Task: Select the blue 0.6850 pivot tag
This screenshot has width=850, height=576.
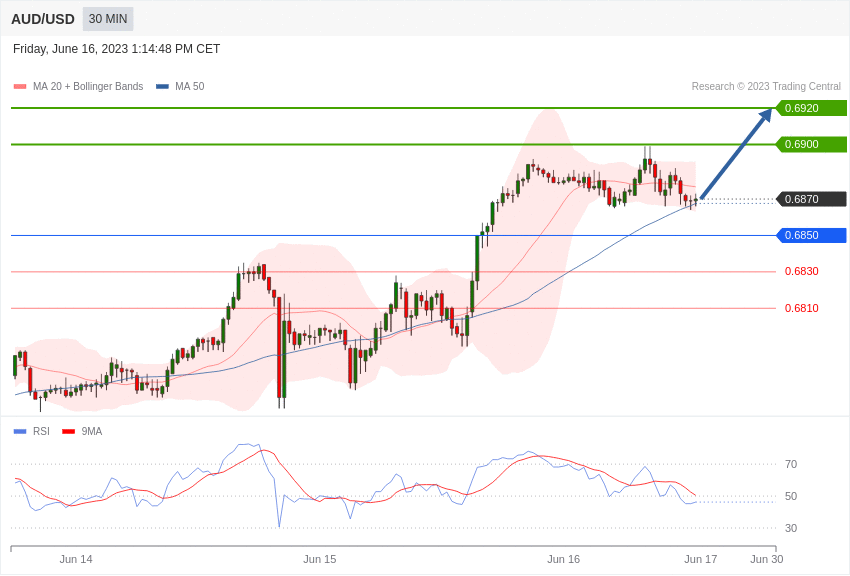Action: click(x=811, y=235)
